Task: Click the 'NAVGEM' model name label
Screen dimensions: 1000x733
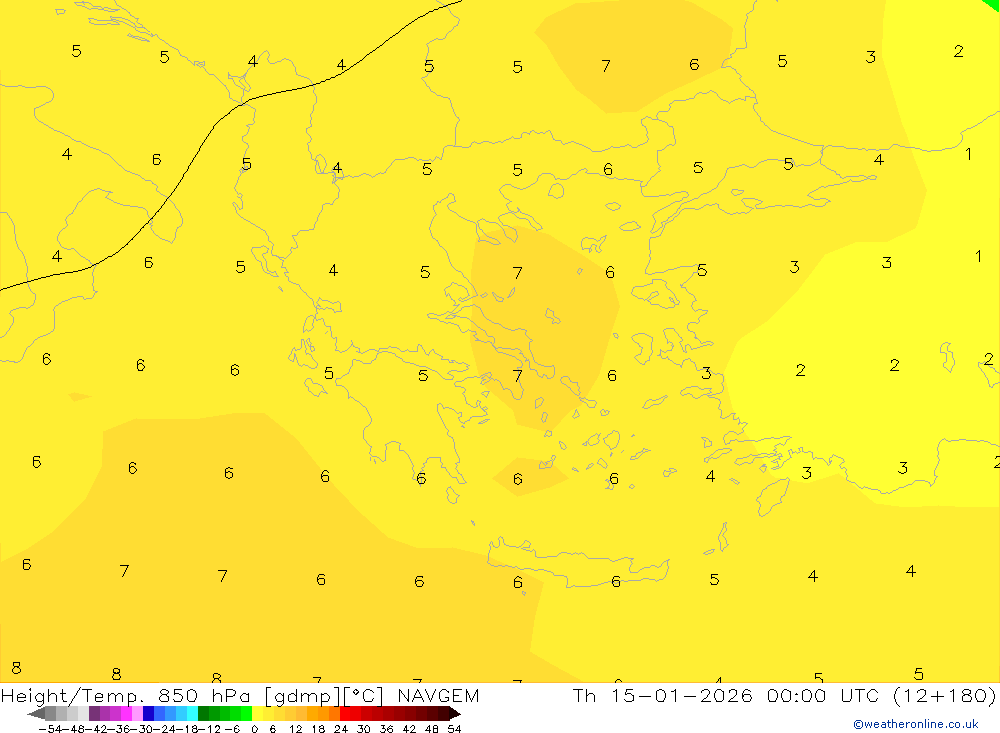Action: coord(438,695)
